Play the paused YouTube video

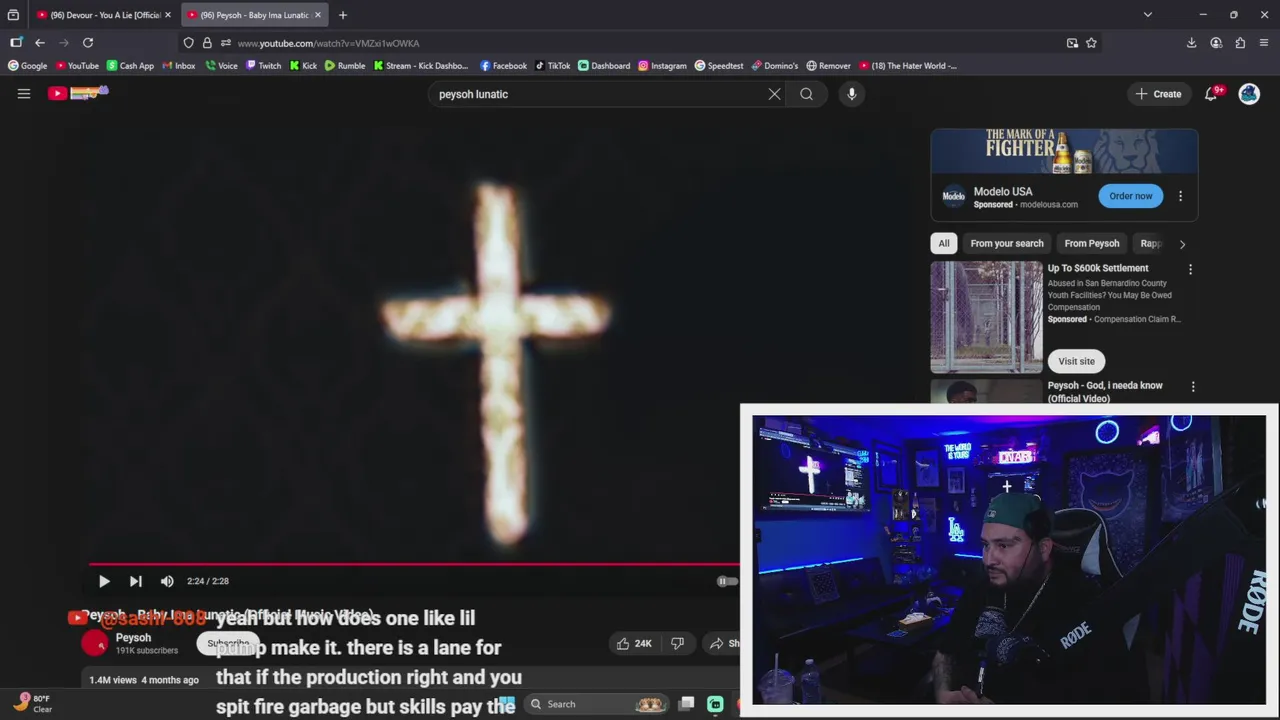(x=104, y=581)
